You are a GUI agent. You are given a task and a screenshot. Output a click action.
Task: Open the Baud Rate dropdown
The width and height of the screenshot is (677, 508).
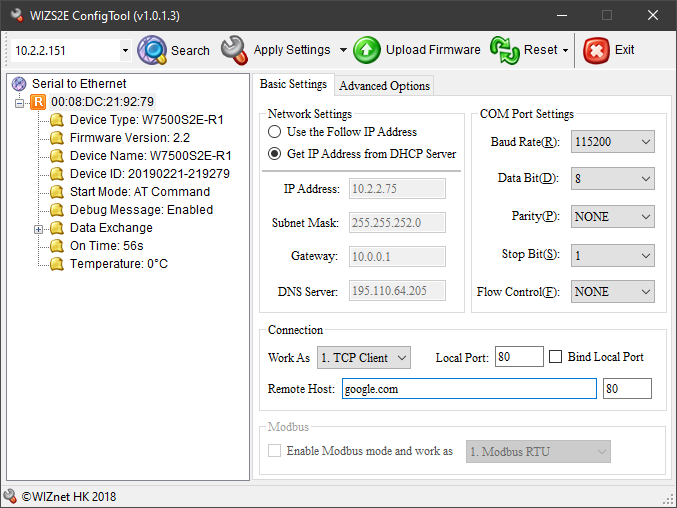tap(612, 142)
